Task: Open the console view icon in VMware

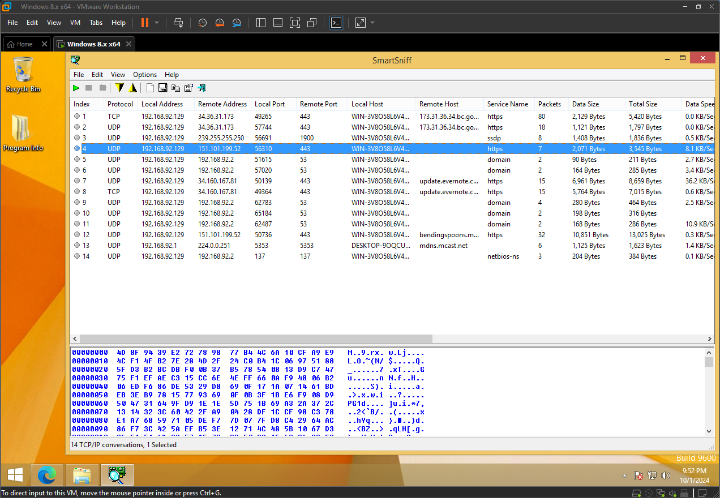Action: [x=336, y=22]
